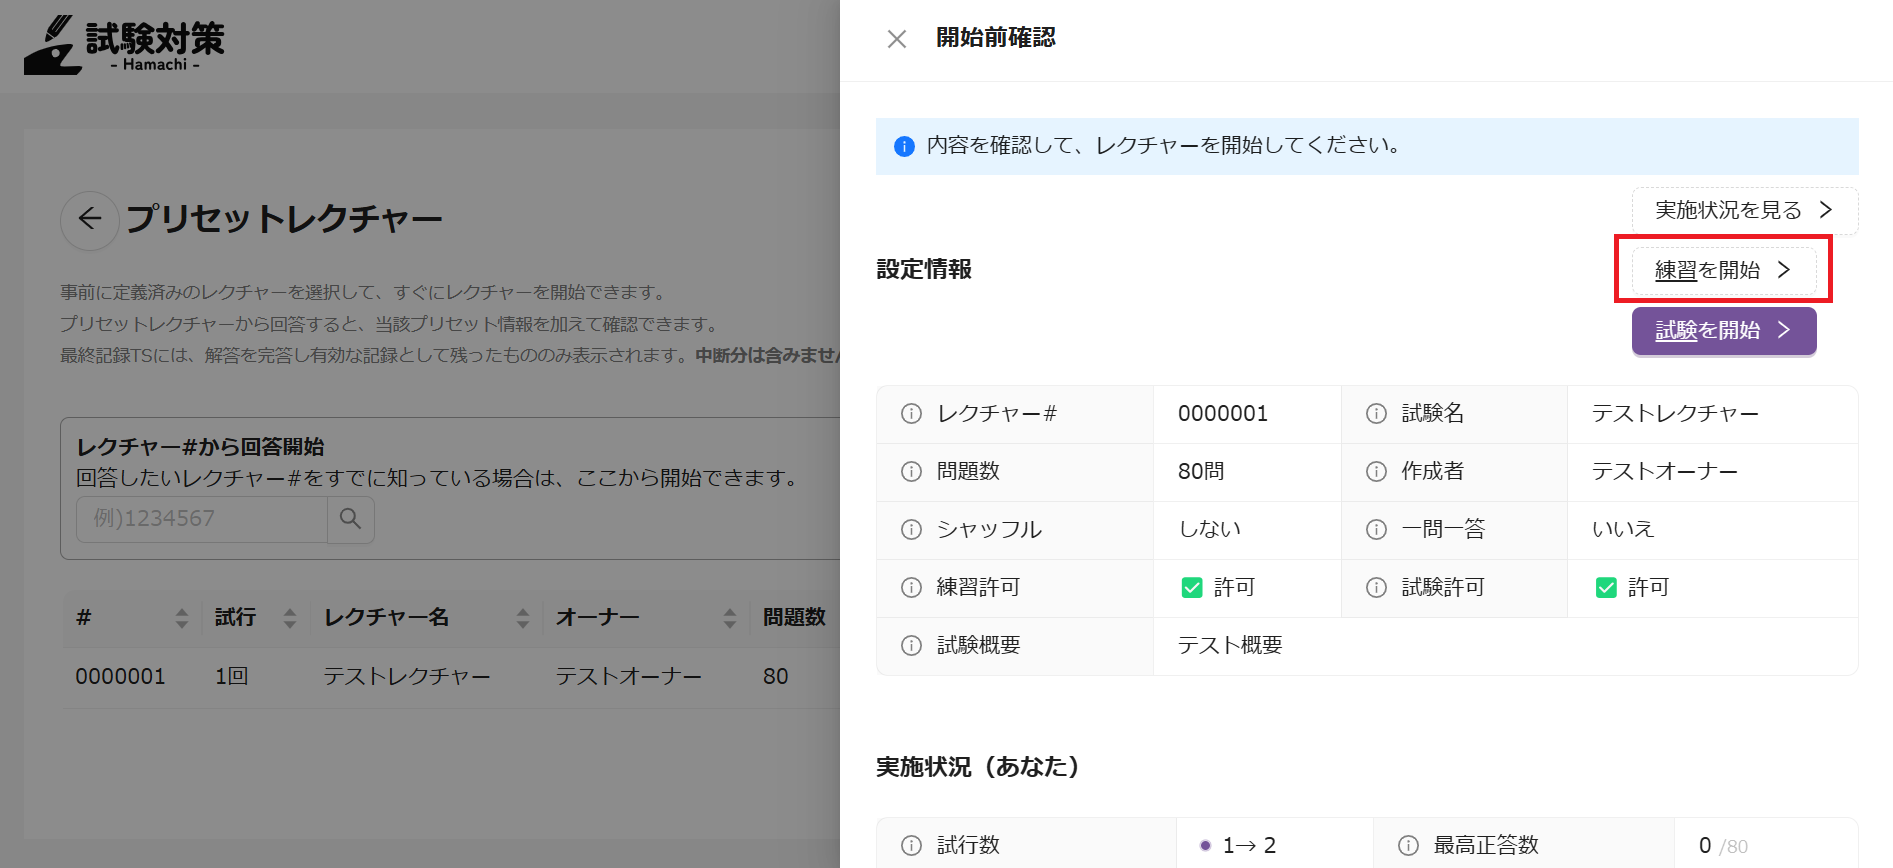Click the back arrow beside プリセットレクチャー

tap(90, 220)
